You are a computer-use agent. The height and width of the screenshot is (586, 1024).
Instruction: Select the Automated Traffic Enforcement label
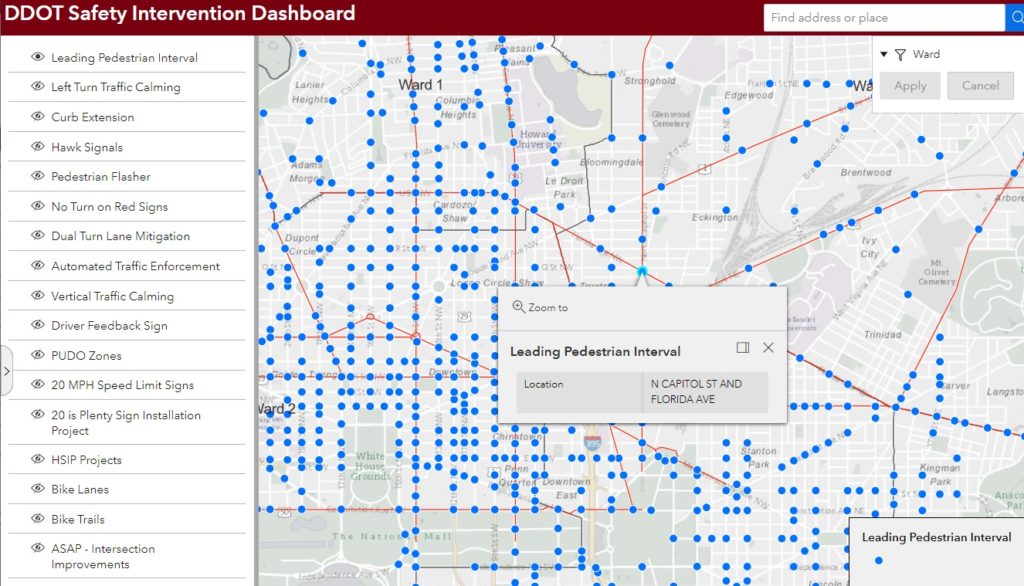[x=135, y=266]
